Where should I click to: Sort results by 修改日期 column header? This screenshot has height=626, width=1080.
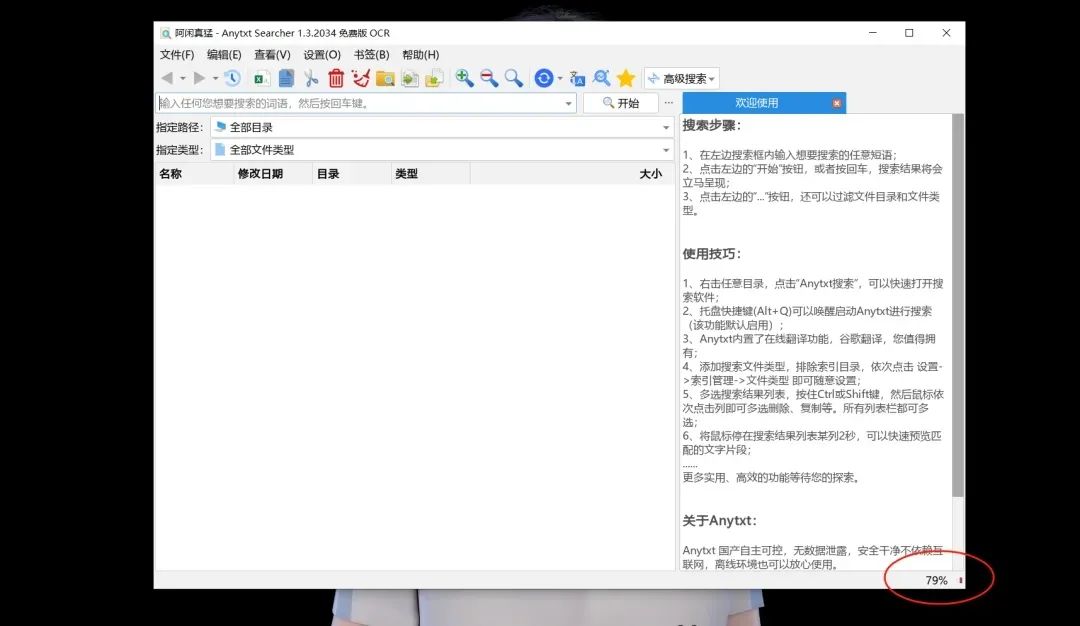tap(273, 174)
